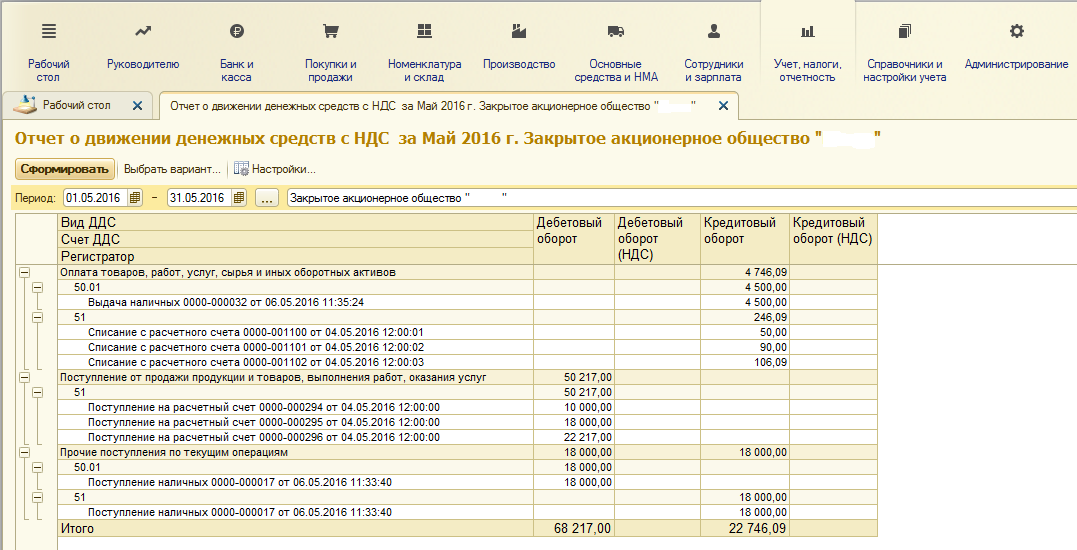Click Банк и касса menu label
Image resolution: width=1077 pixels, height=550 pixels.
pyautogui.click(x=237, y=71)
